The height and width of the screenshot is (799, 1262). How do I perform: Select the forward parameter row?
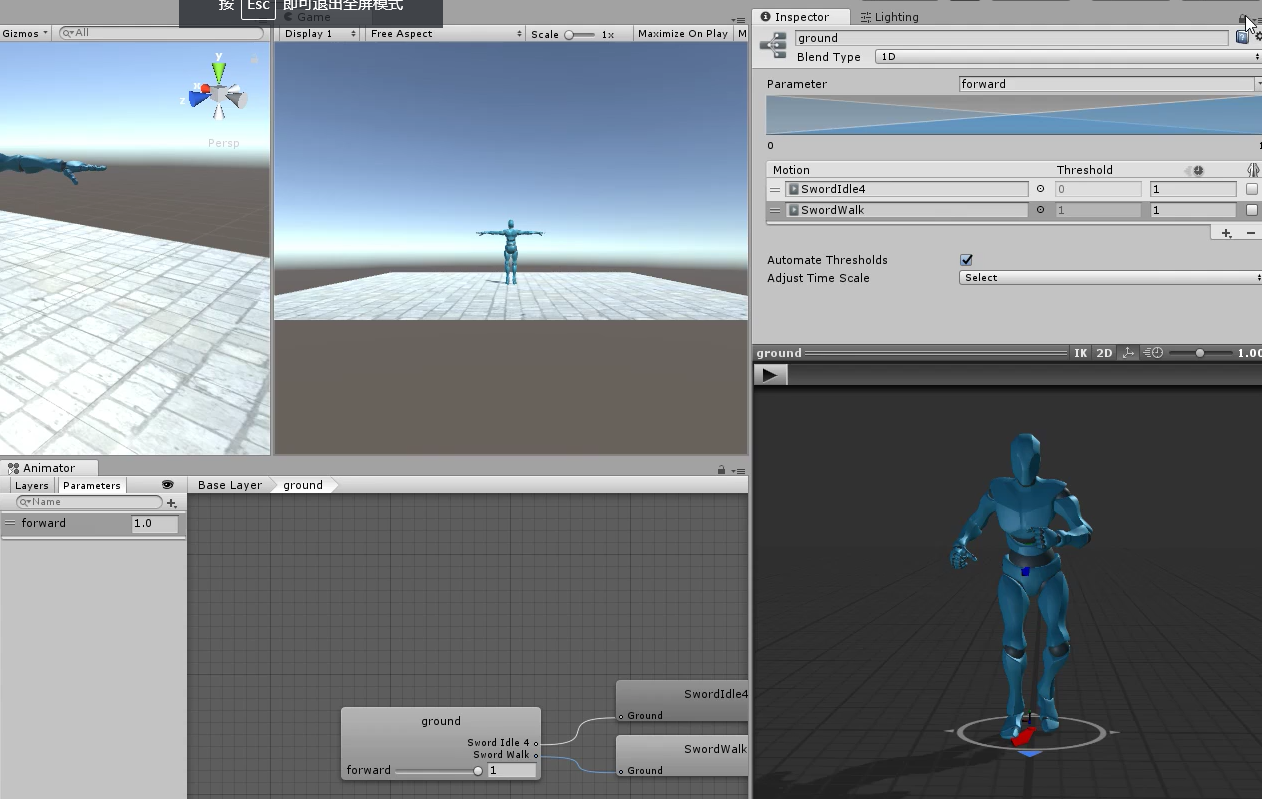[x=93, y=523]
